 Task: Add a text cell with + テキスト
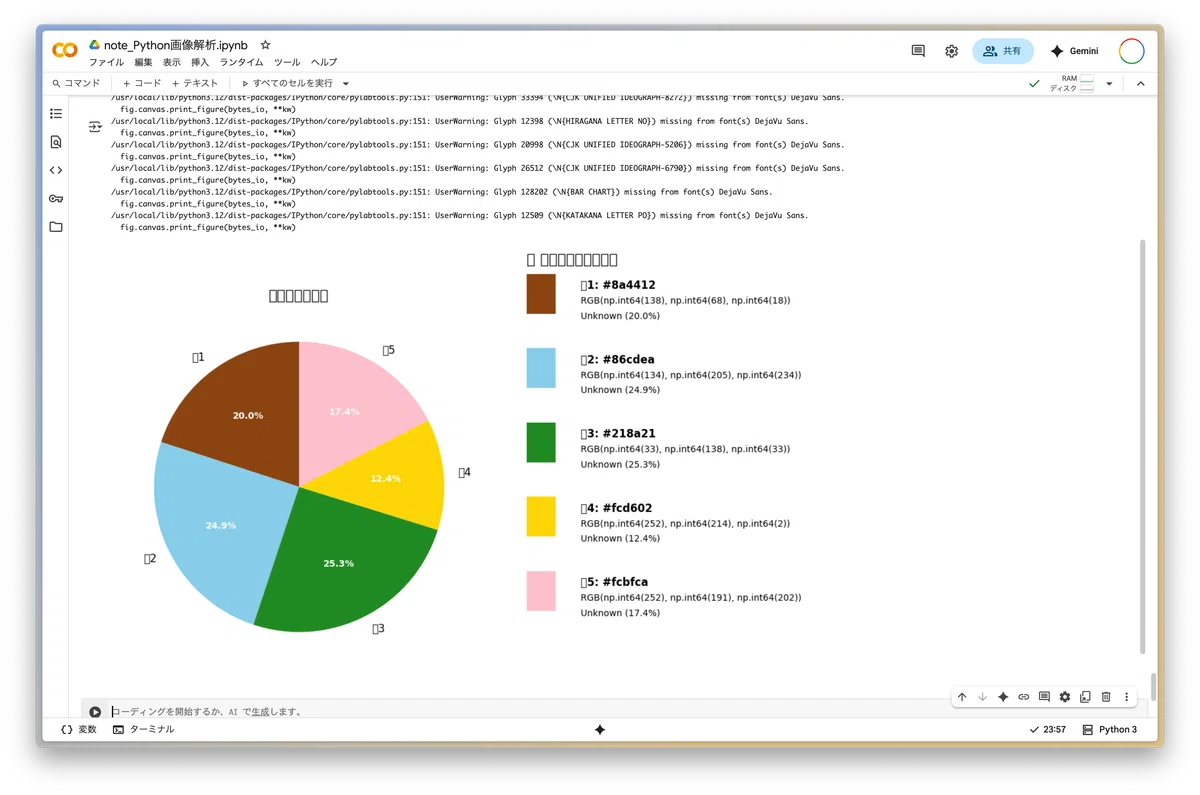(194, 84)
